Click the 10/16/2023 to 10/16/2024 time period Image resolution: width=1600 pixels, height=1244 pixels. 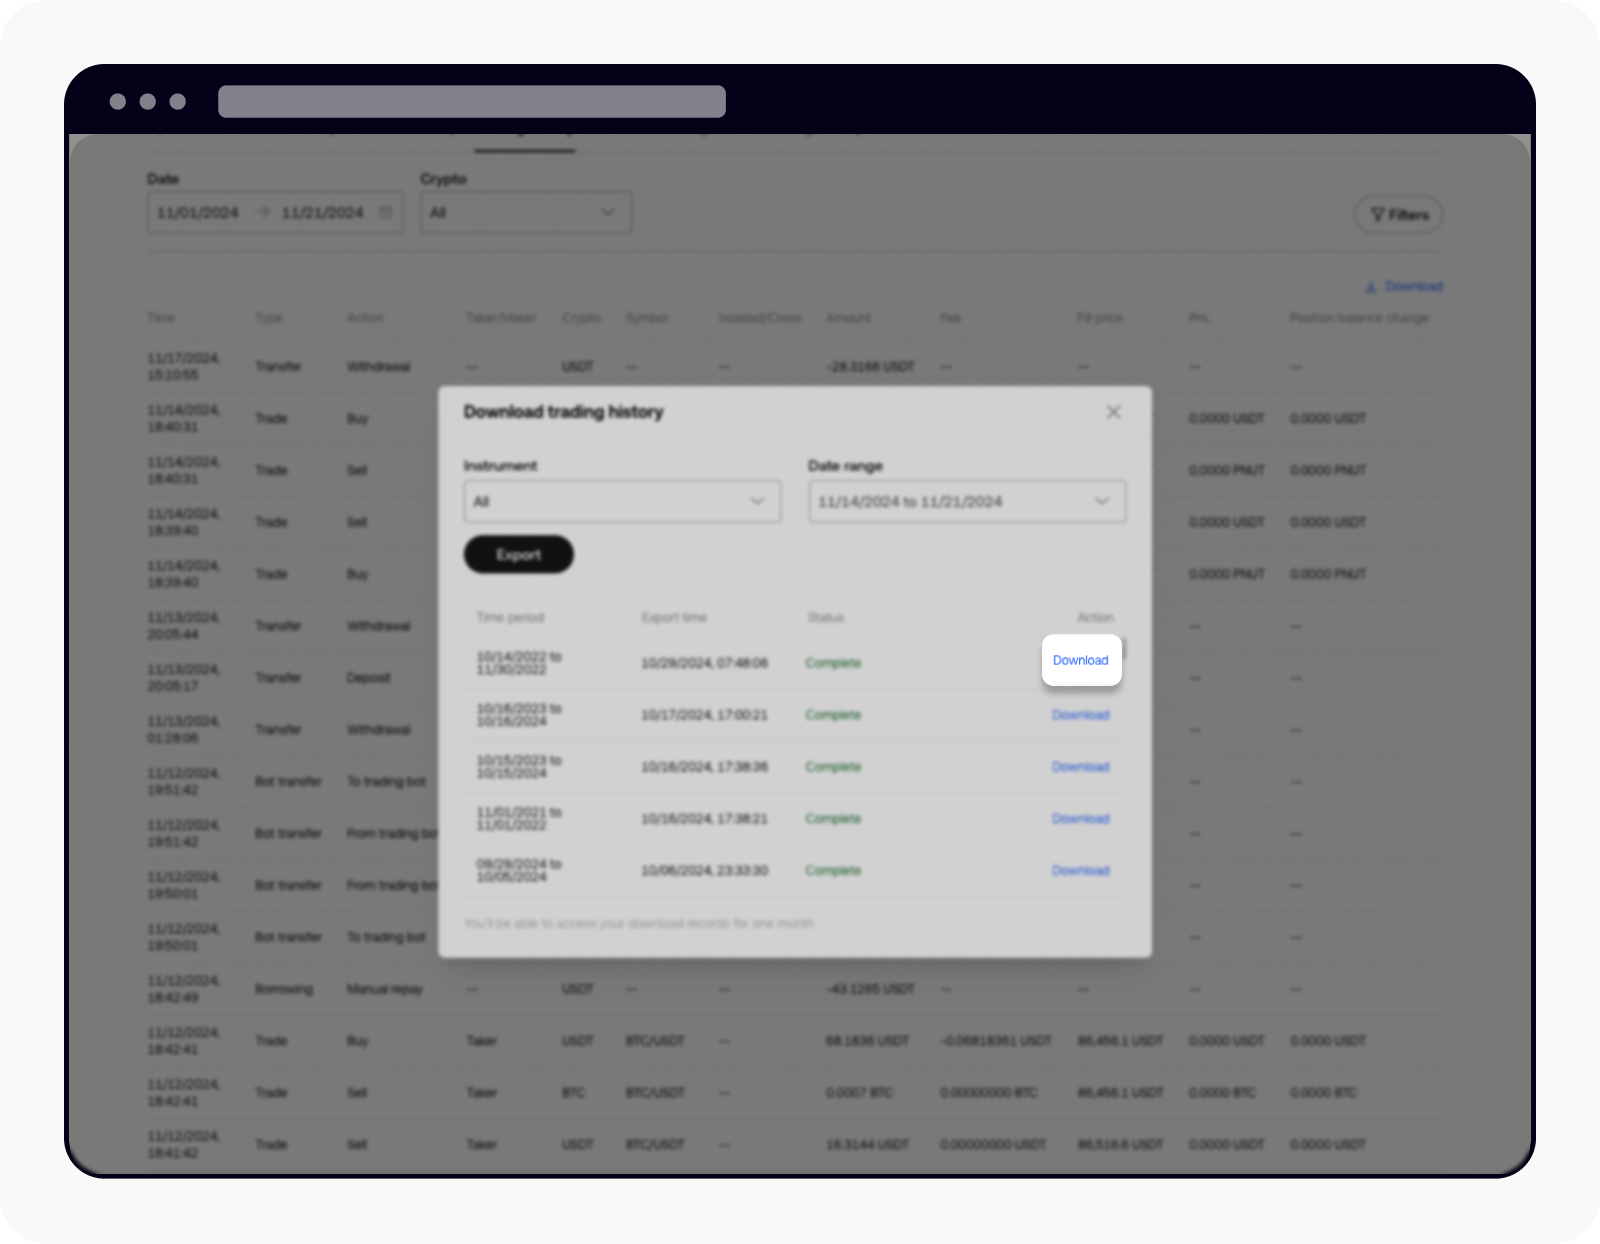pyautogui.click(x=519, y=715)
